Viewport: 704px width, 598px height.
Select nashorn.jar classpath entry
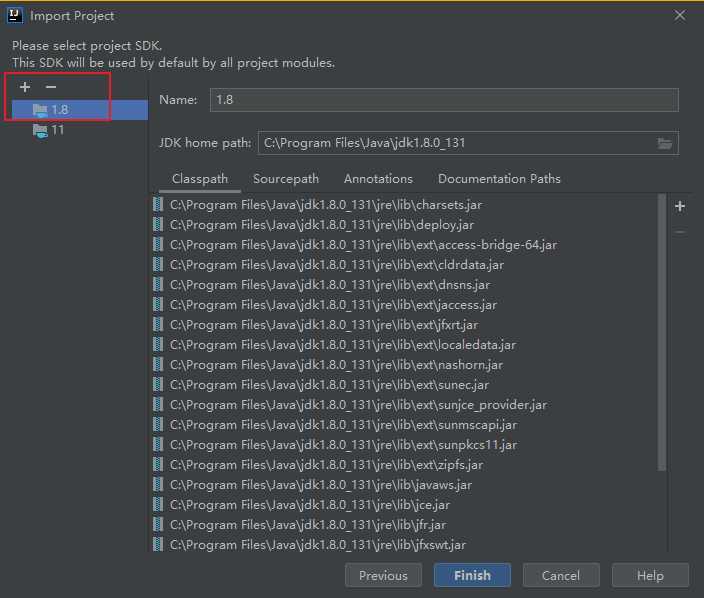[x=404, y=365]
